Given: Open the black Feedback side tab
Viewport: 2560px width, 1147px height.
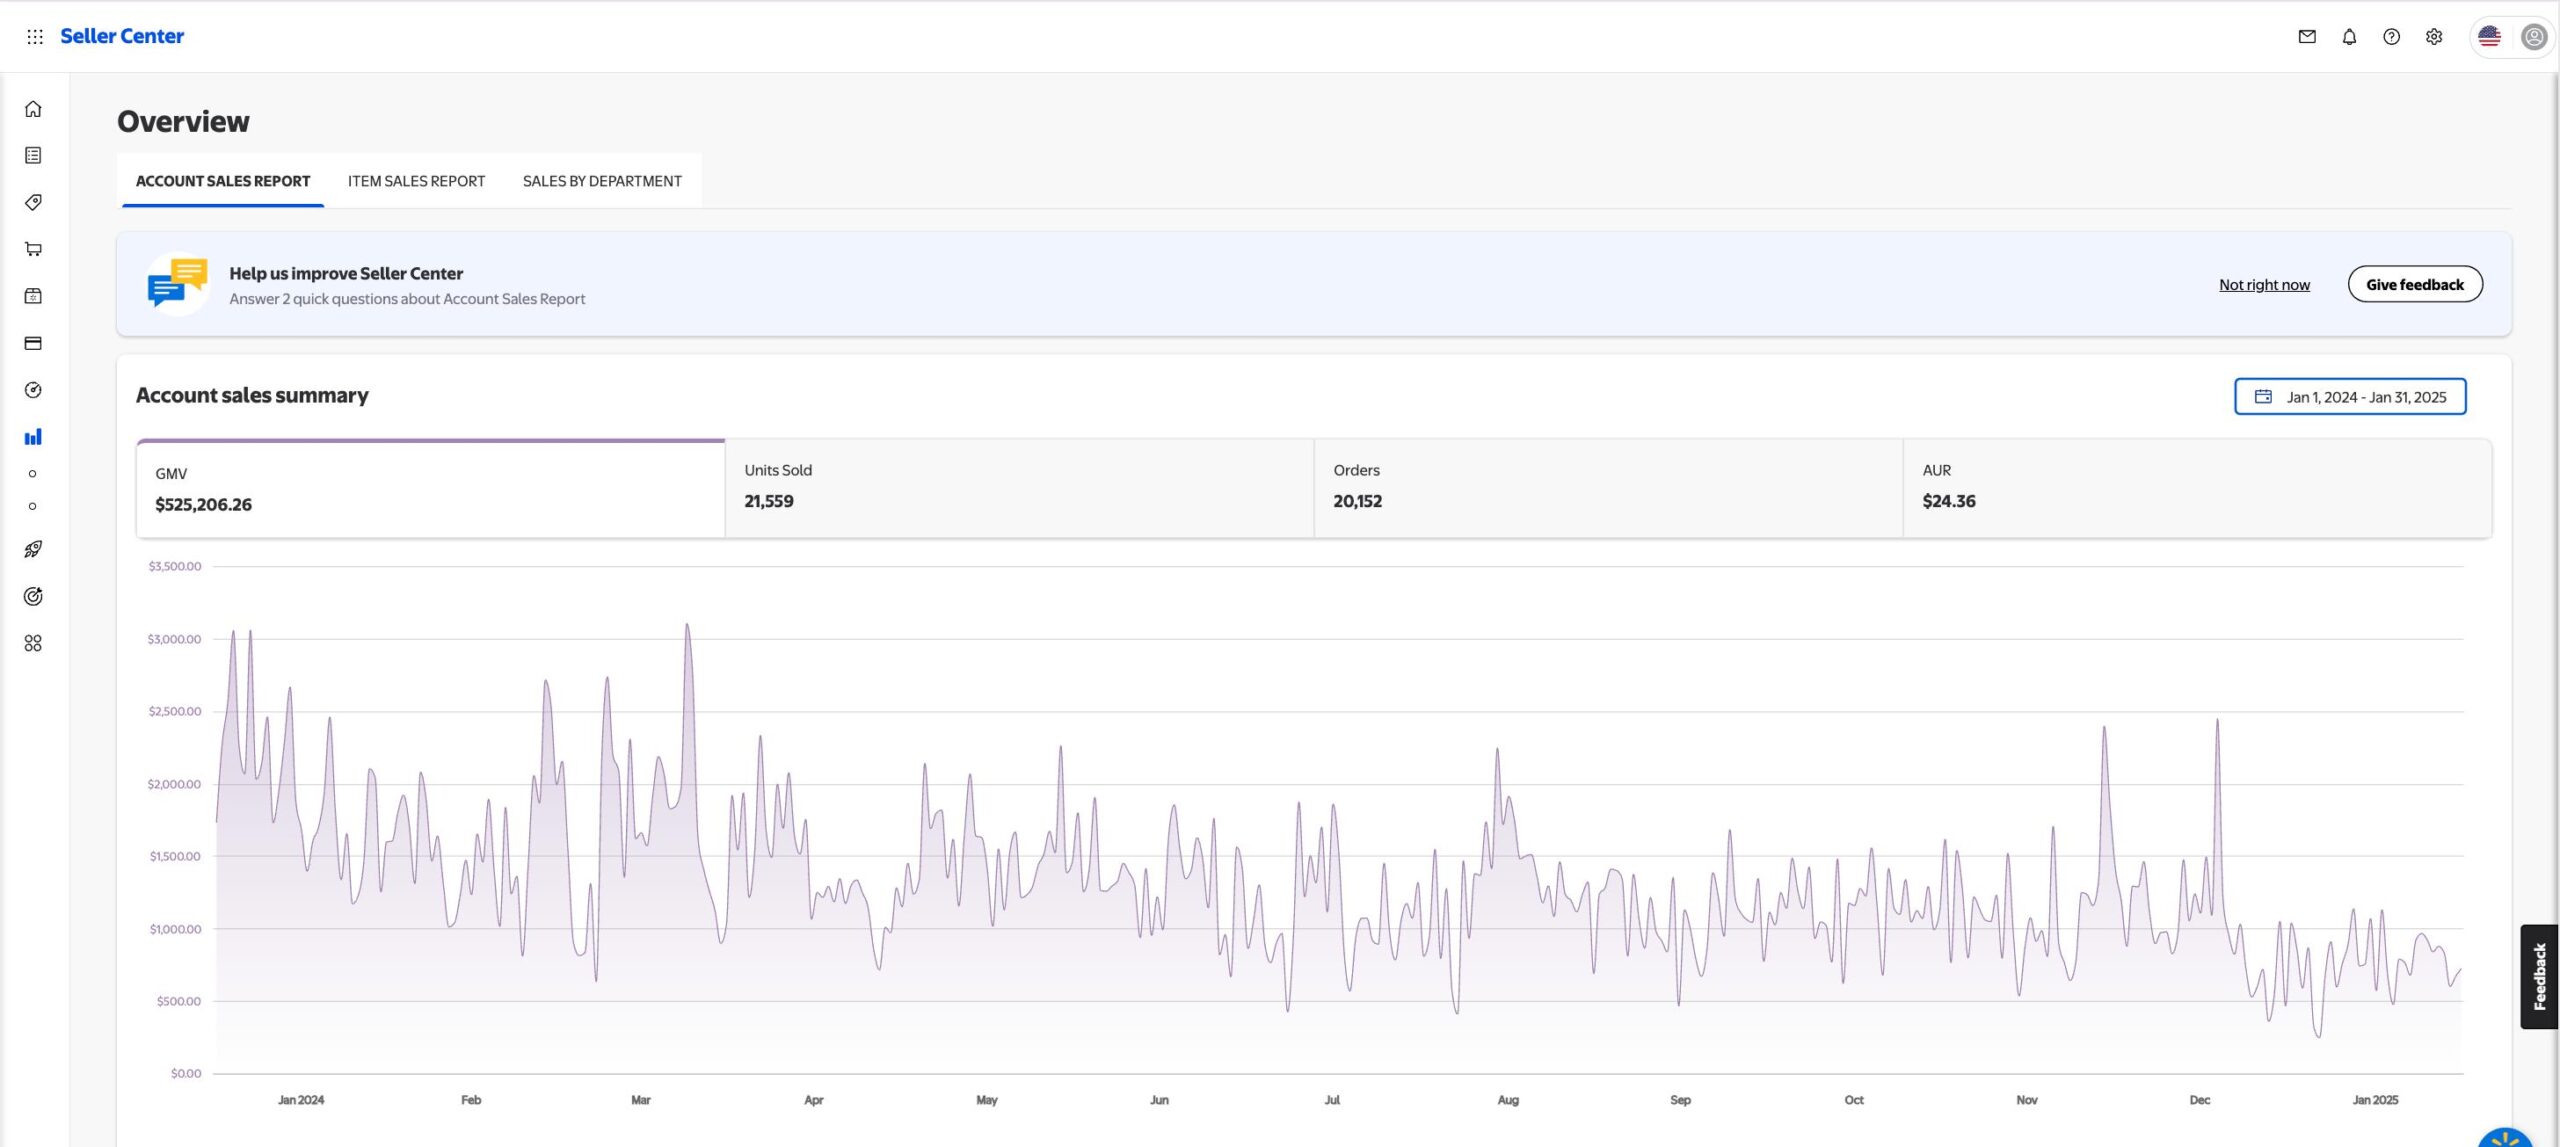Looking at the screenshot, I should click(x=2539, y=977).
